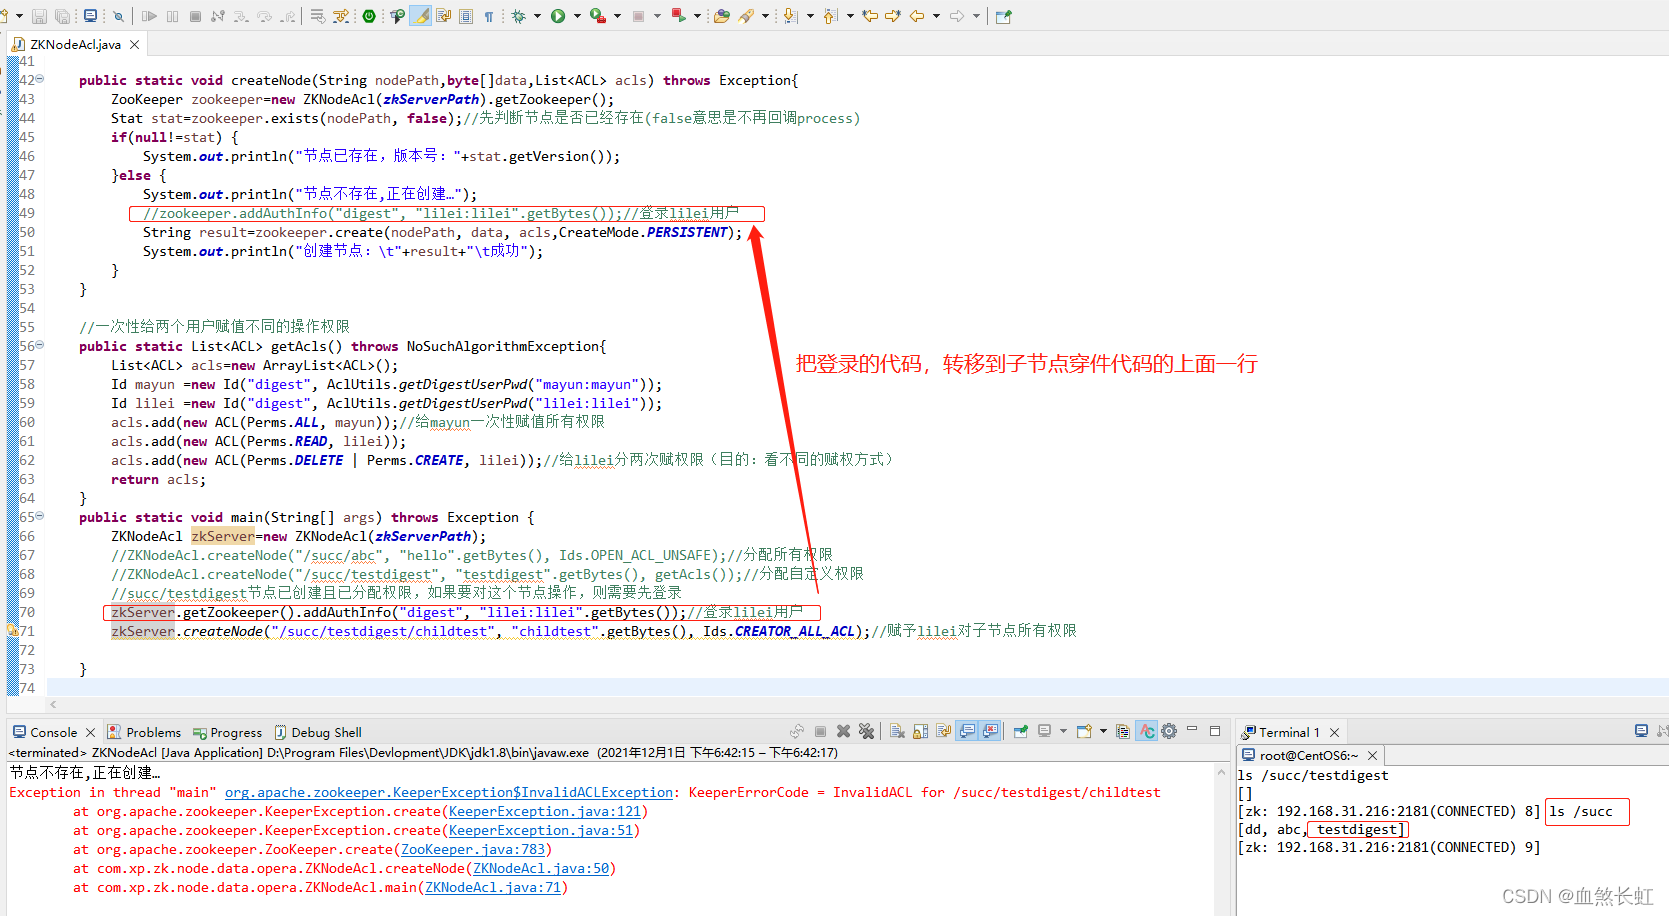Toggle Block Selection mode

pos(466,16)
